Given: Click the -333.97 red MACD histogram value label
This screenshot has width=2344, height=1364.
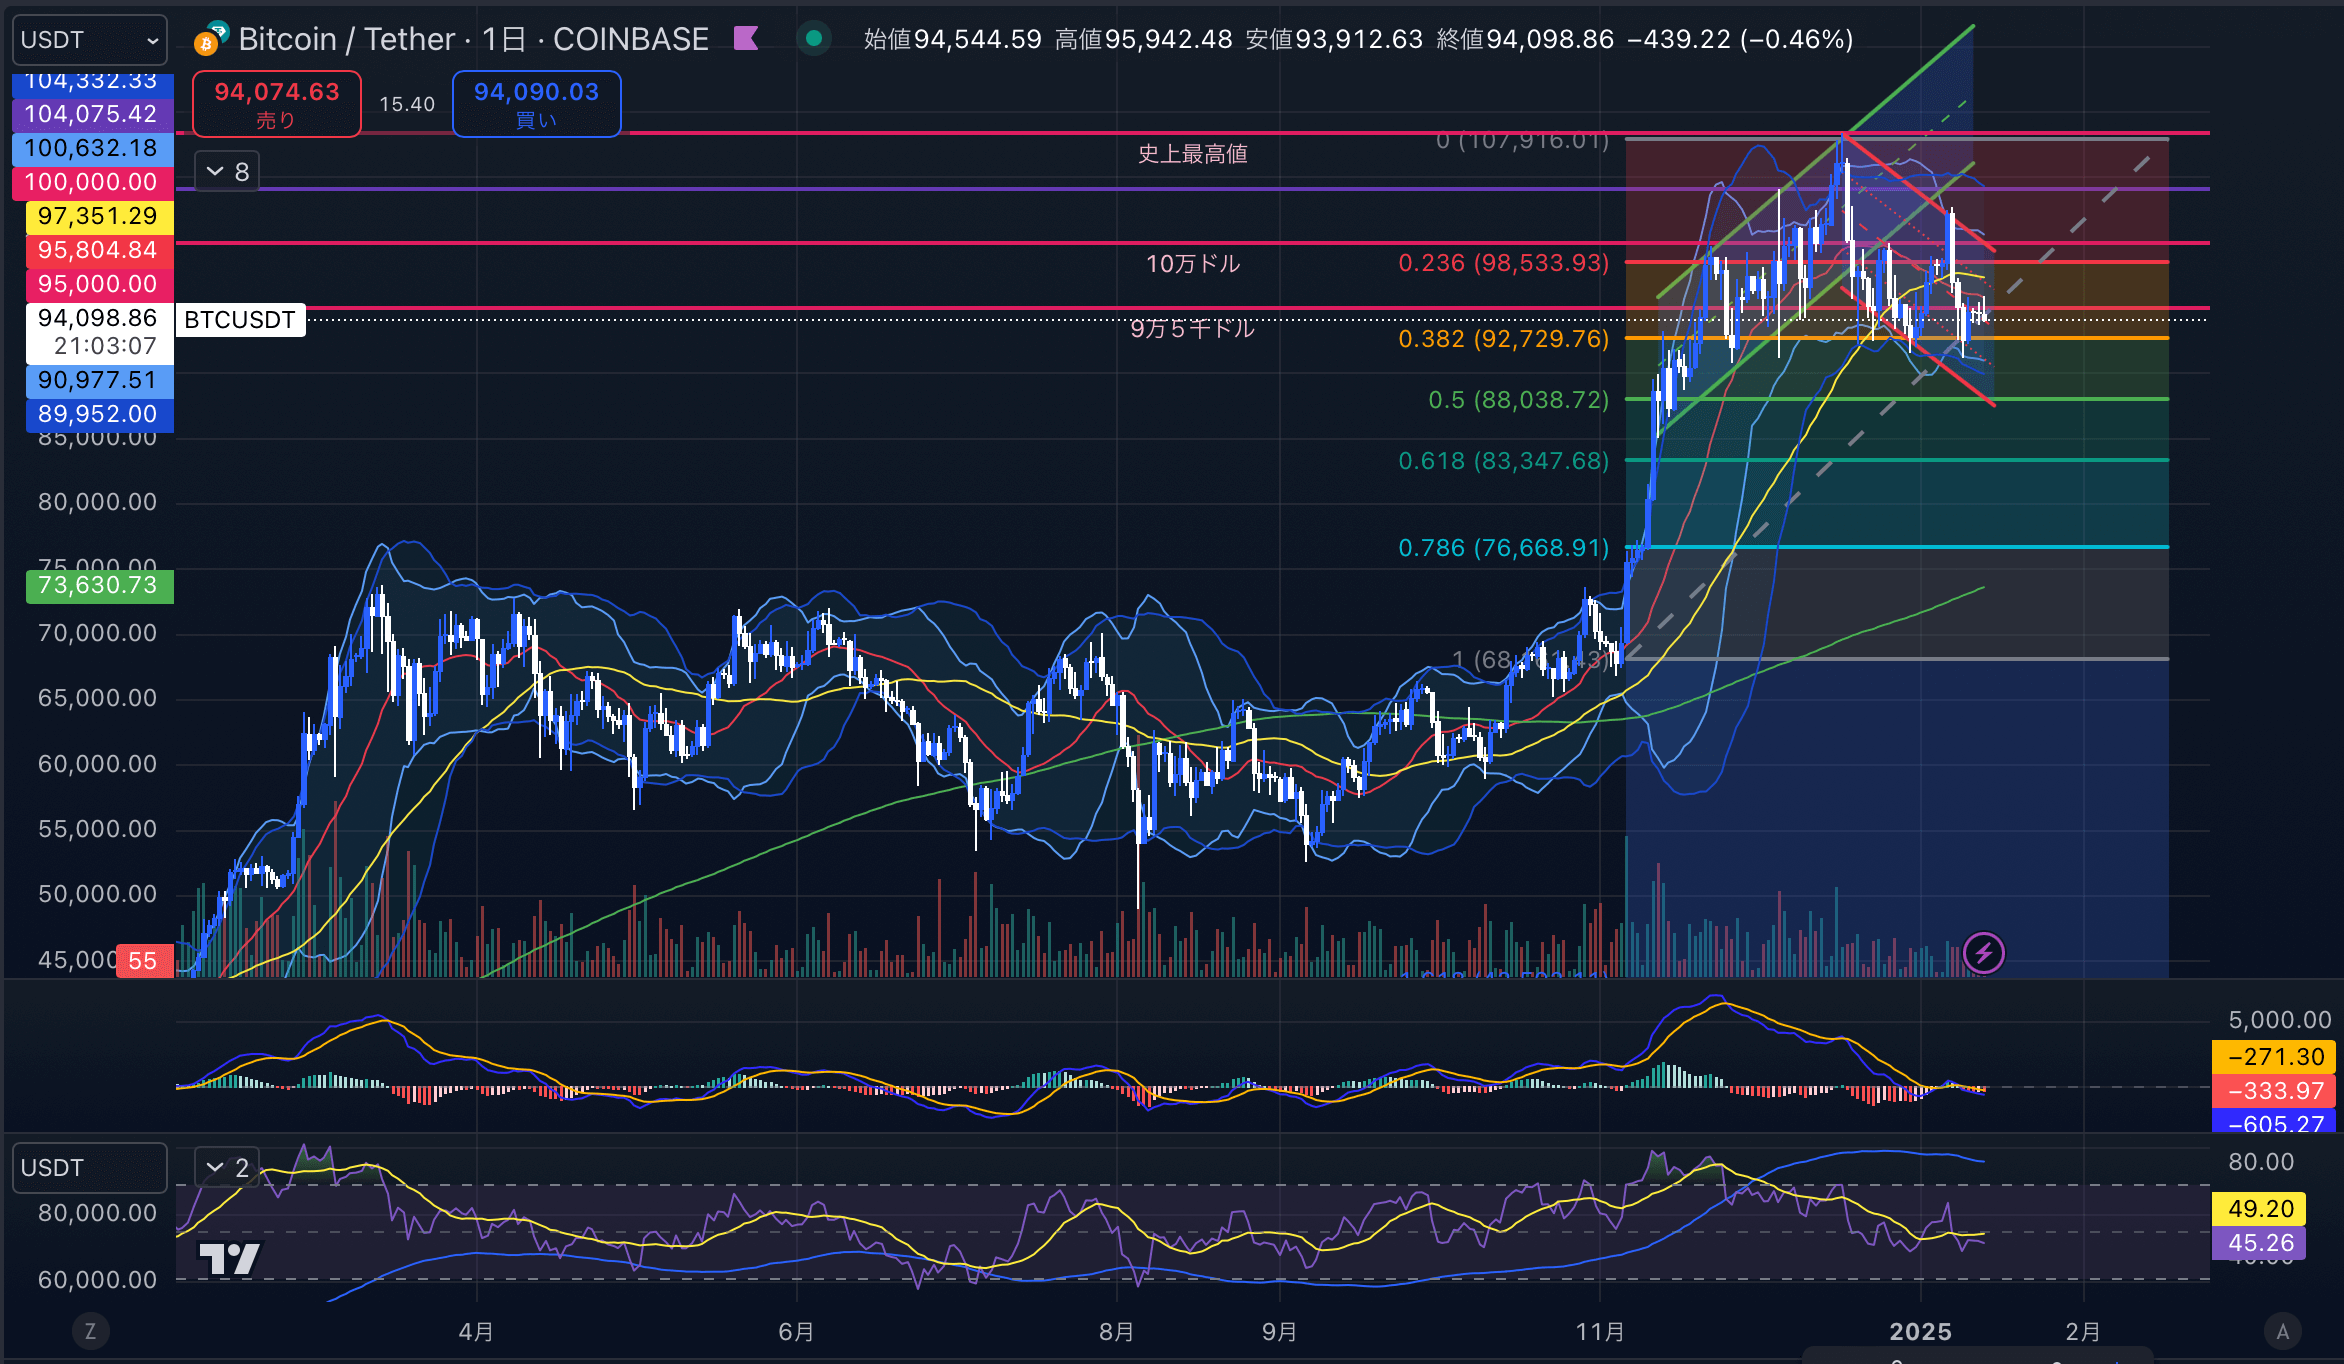Looking at the screenshot, I should [x=2274, y=1091].
